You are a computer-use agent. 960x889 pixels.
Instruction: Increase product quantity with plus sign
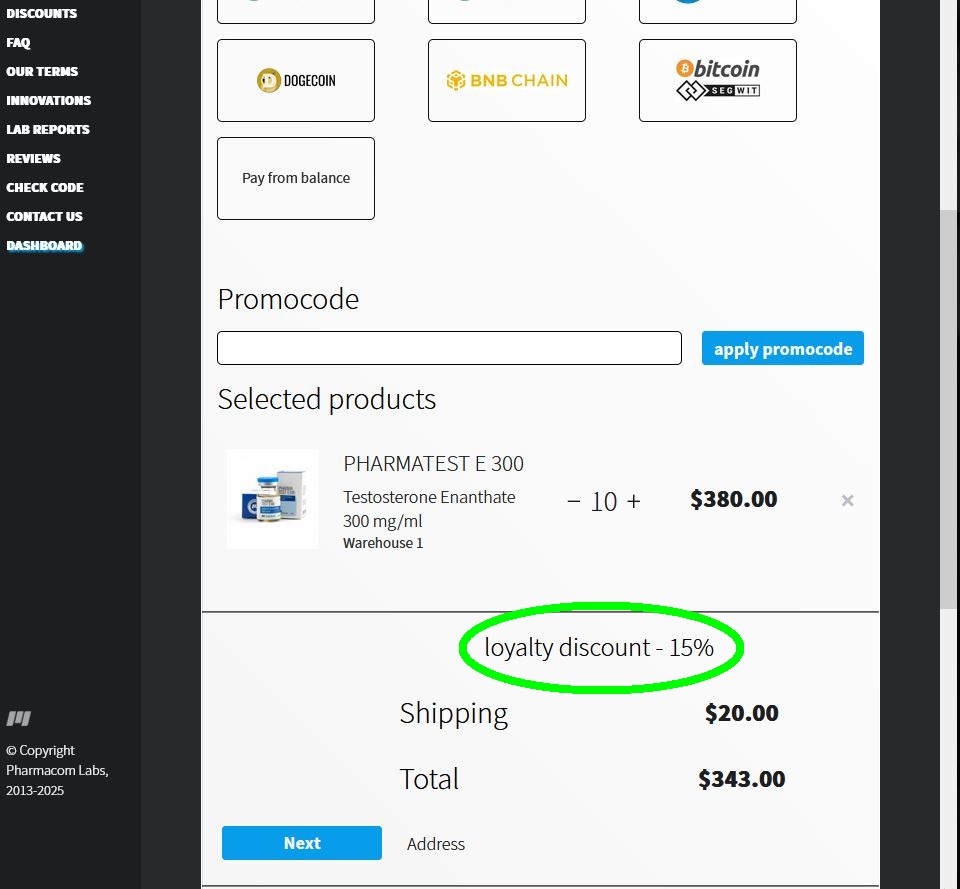(633, 501)
